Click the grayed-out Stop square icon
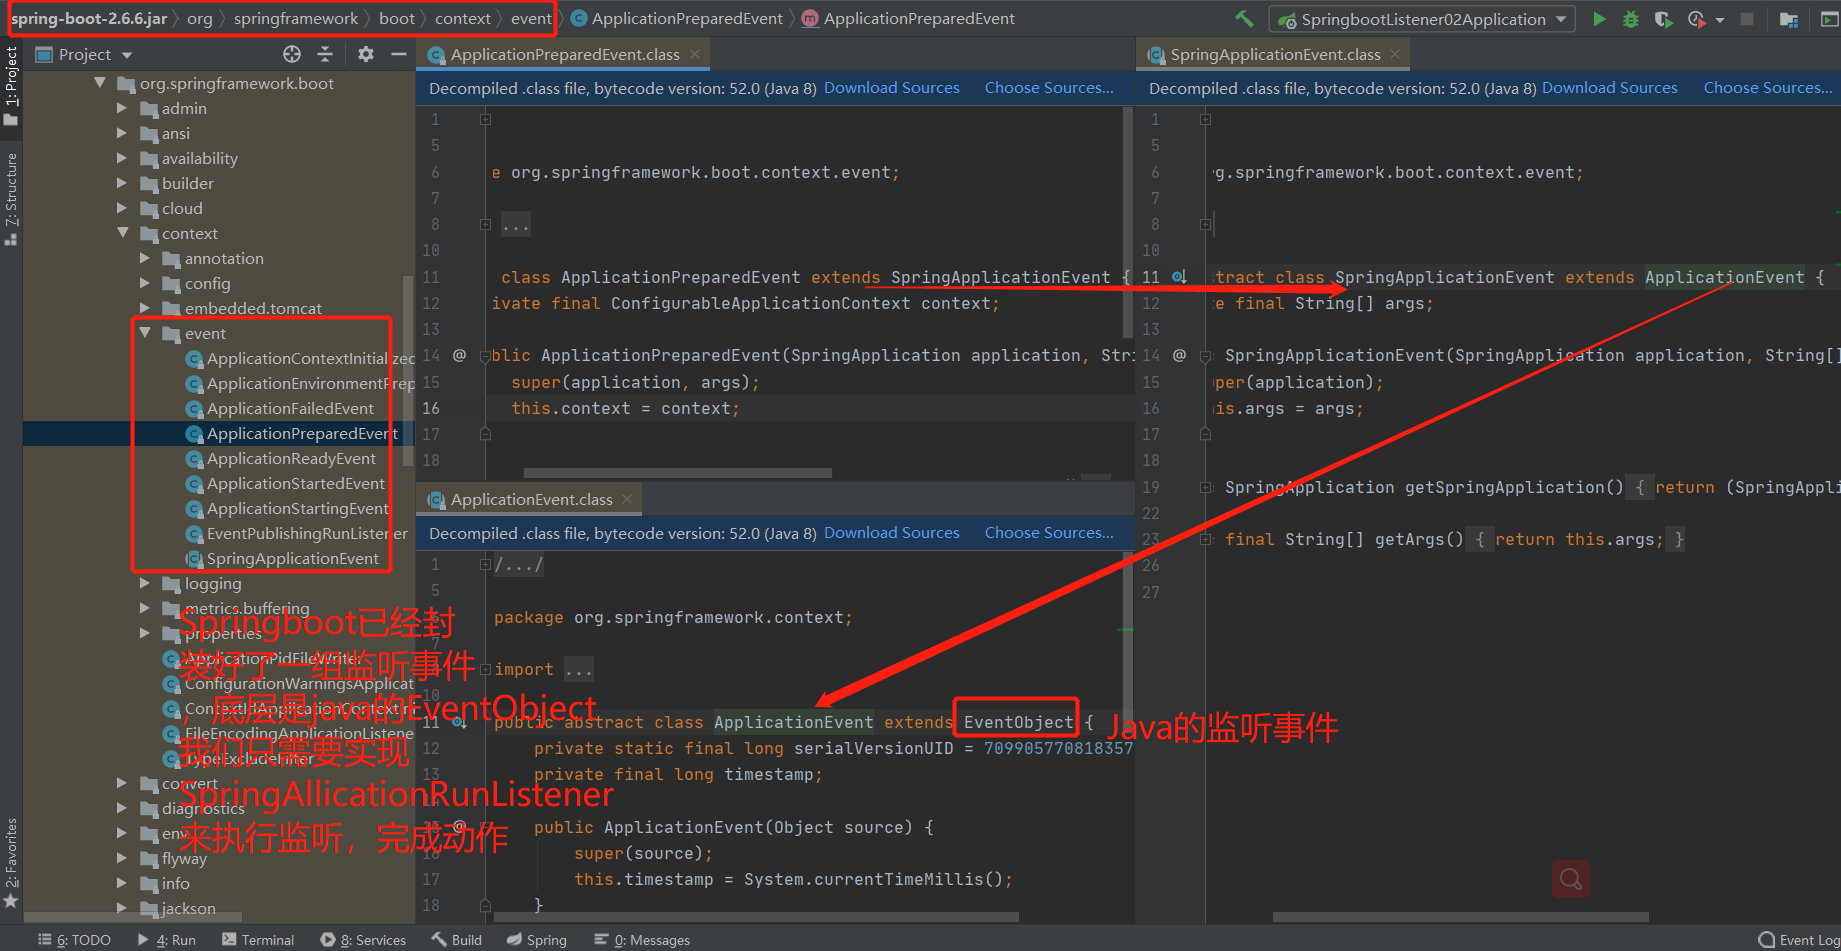Viewport: 1841px width, 951px height. [1747, 19]
